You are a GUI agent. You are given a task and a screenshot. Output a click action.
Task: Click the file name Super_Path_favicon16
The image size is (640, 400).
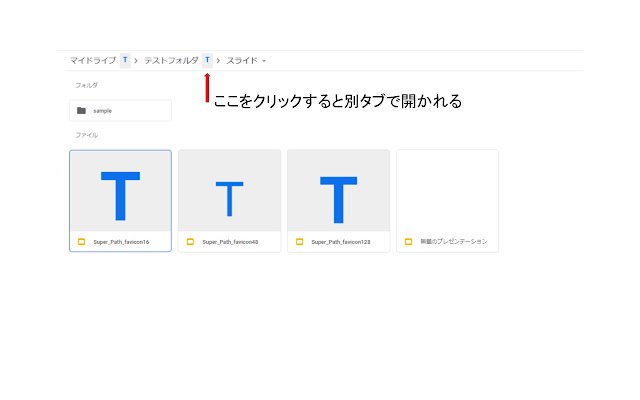tap(121, 242)
